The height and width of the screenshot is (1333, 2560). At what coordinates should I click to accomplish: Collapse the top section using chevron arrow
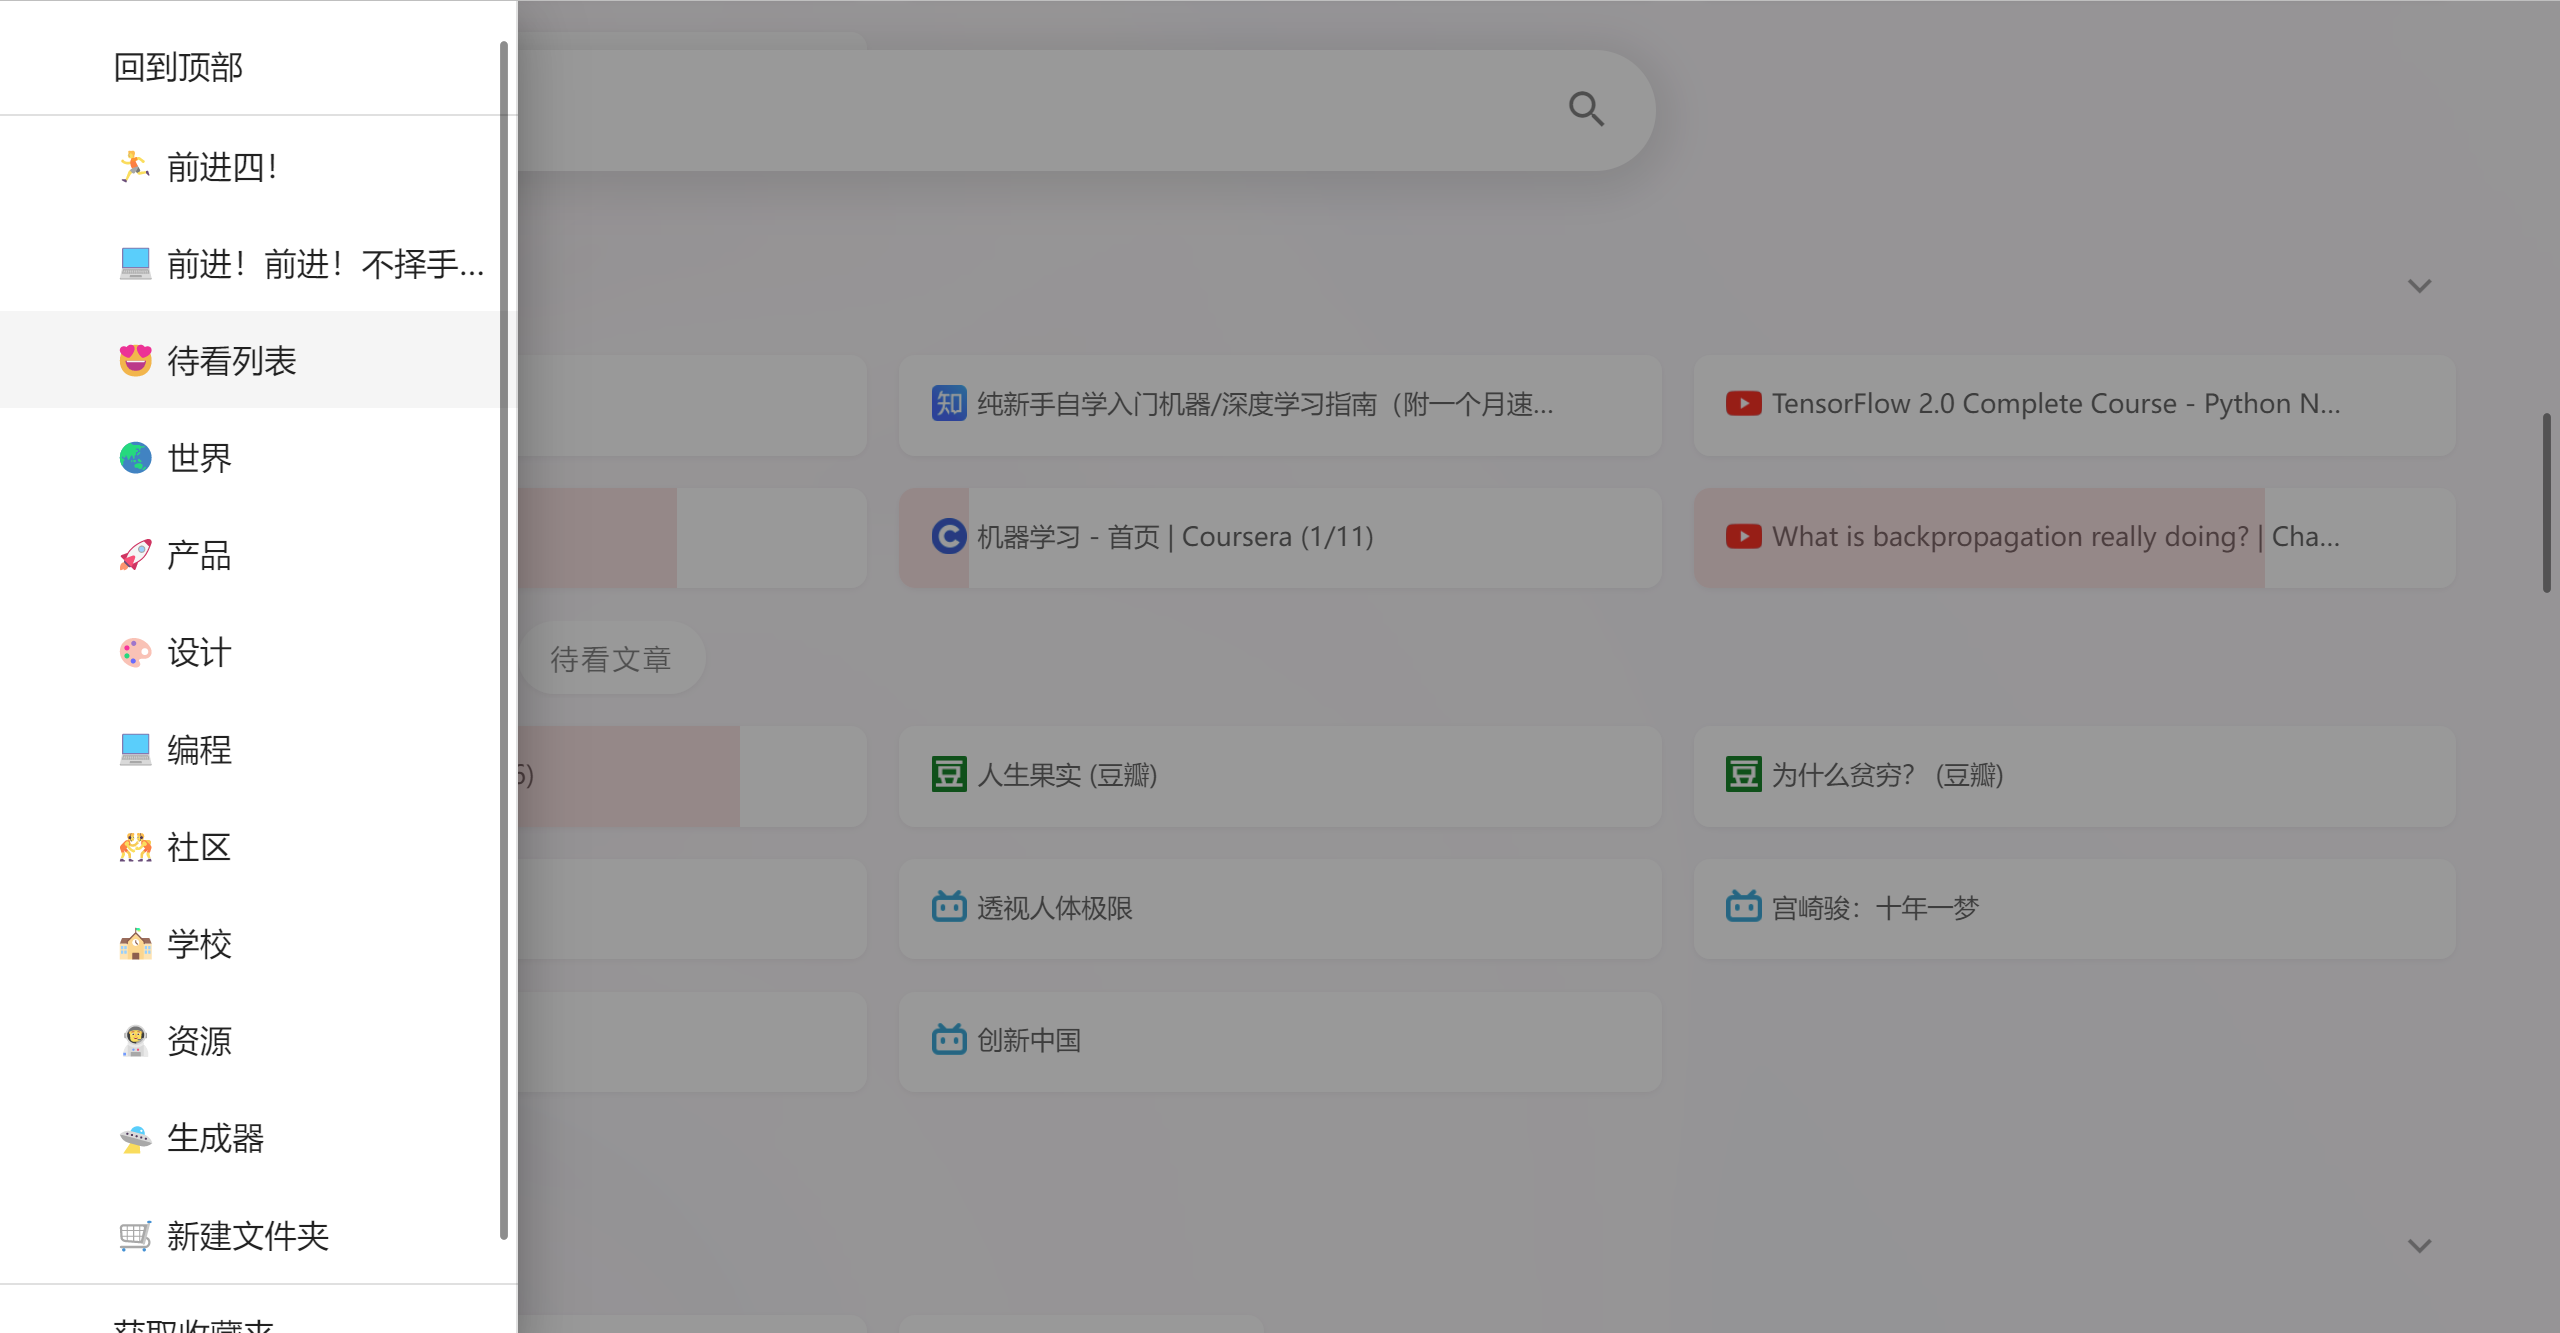2419,286
